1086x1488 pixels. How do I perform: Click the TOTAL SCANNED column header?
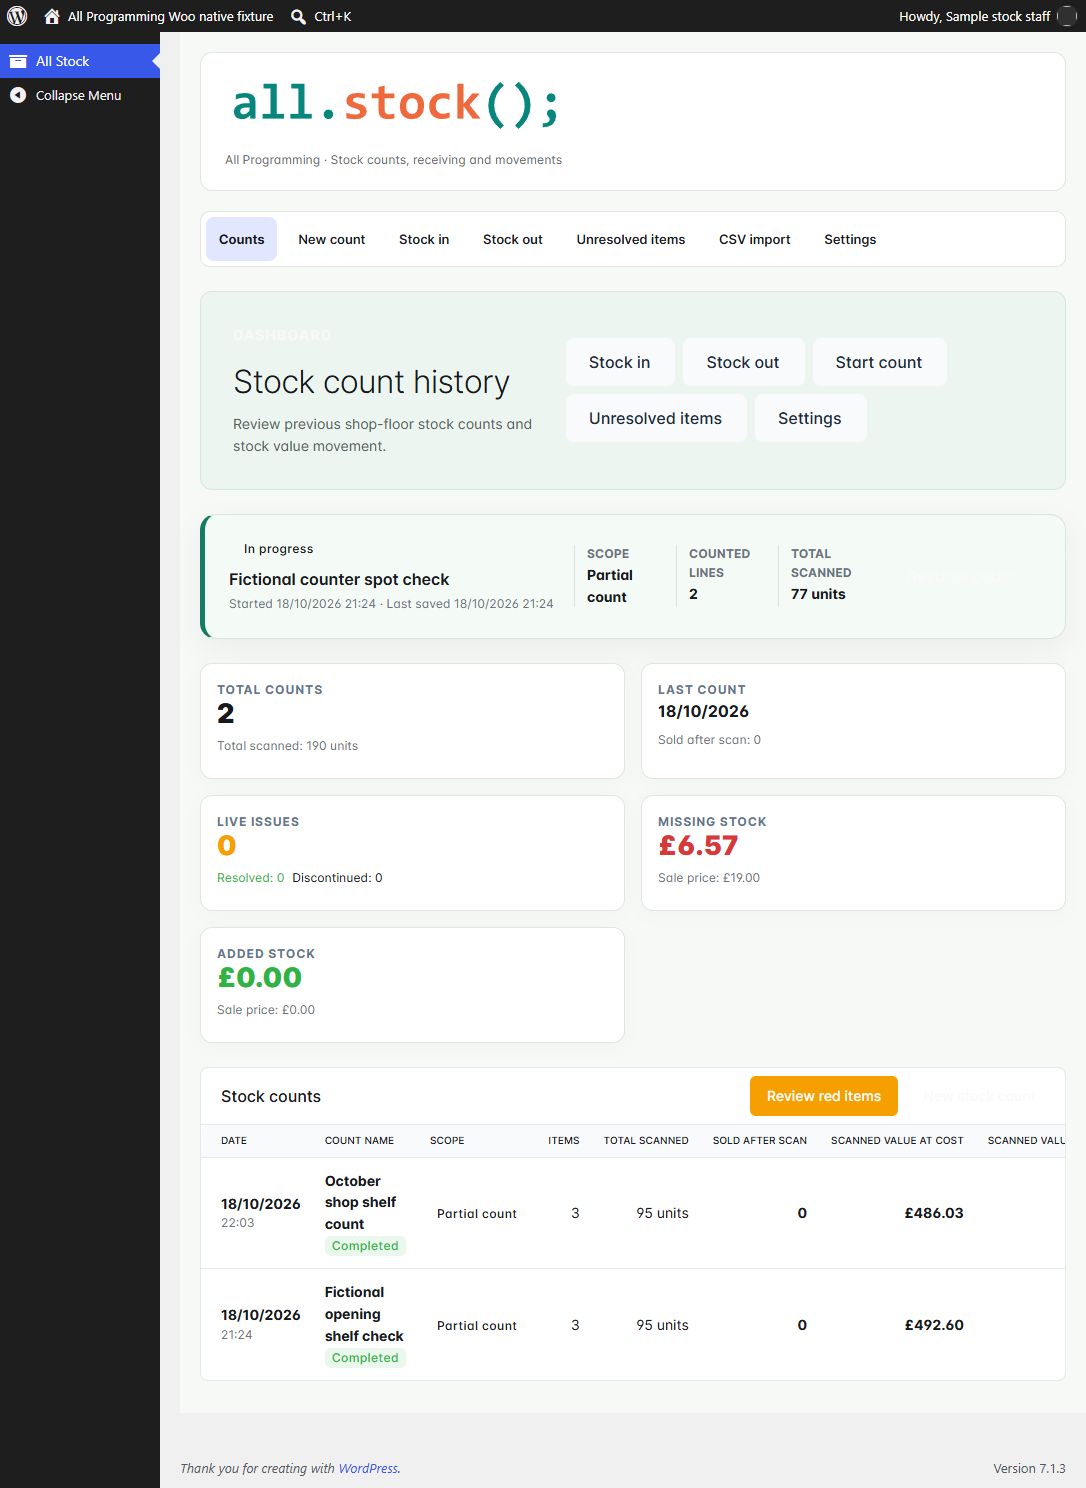tap(646, 1141)
